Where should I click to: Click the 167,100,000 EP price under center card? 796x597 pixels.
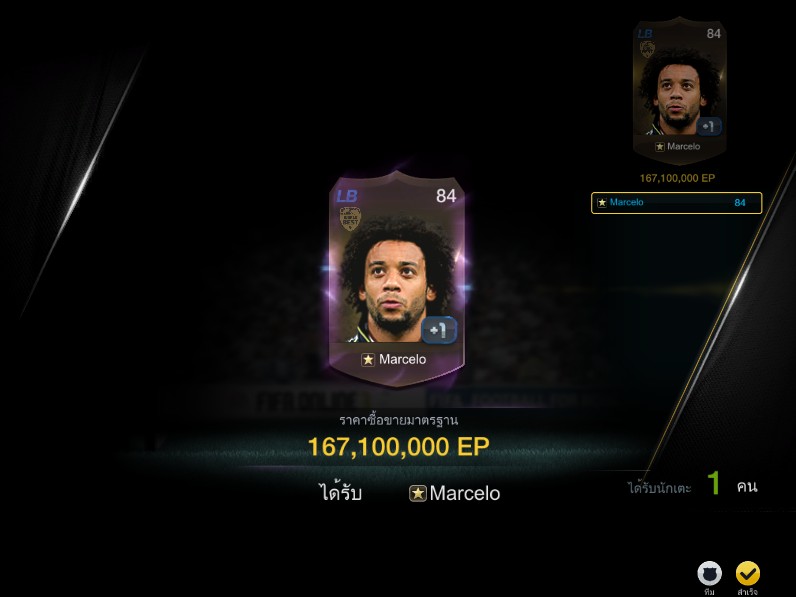click(x=399, y=447)
